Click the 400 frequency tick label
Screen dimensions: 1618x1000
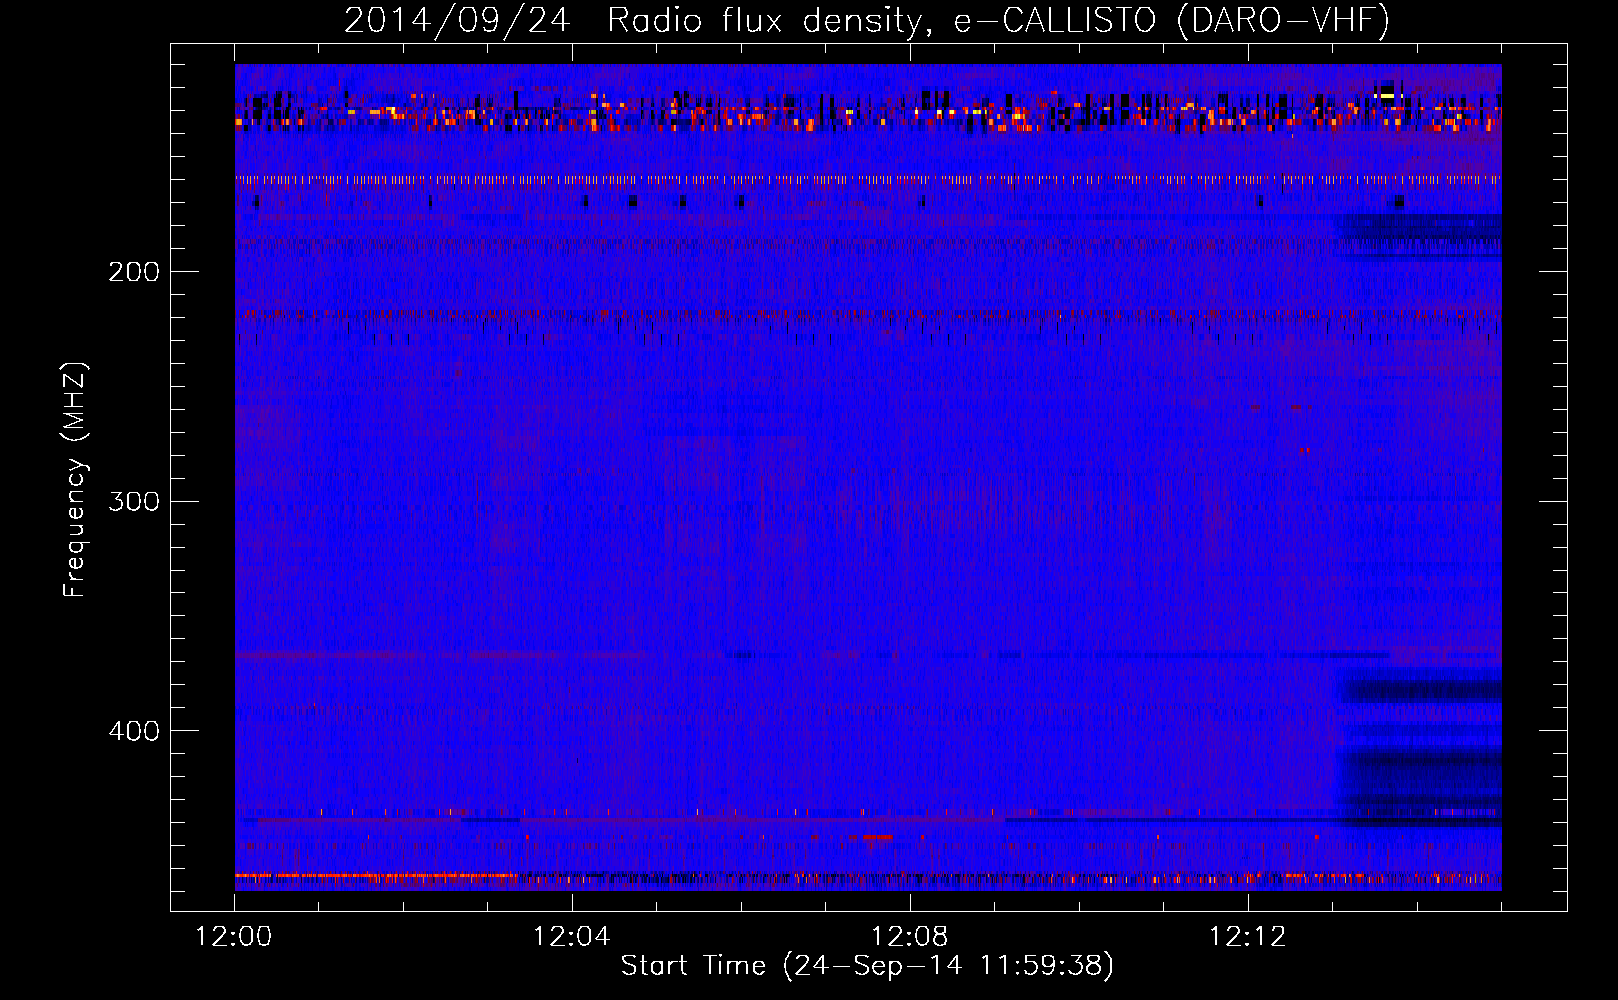(133, 731)
